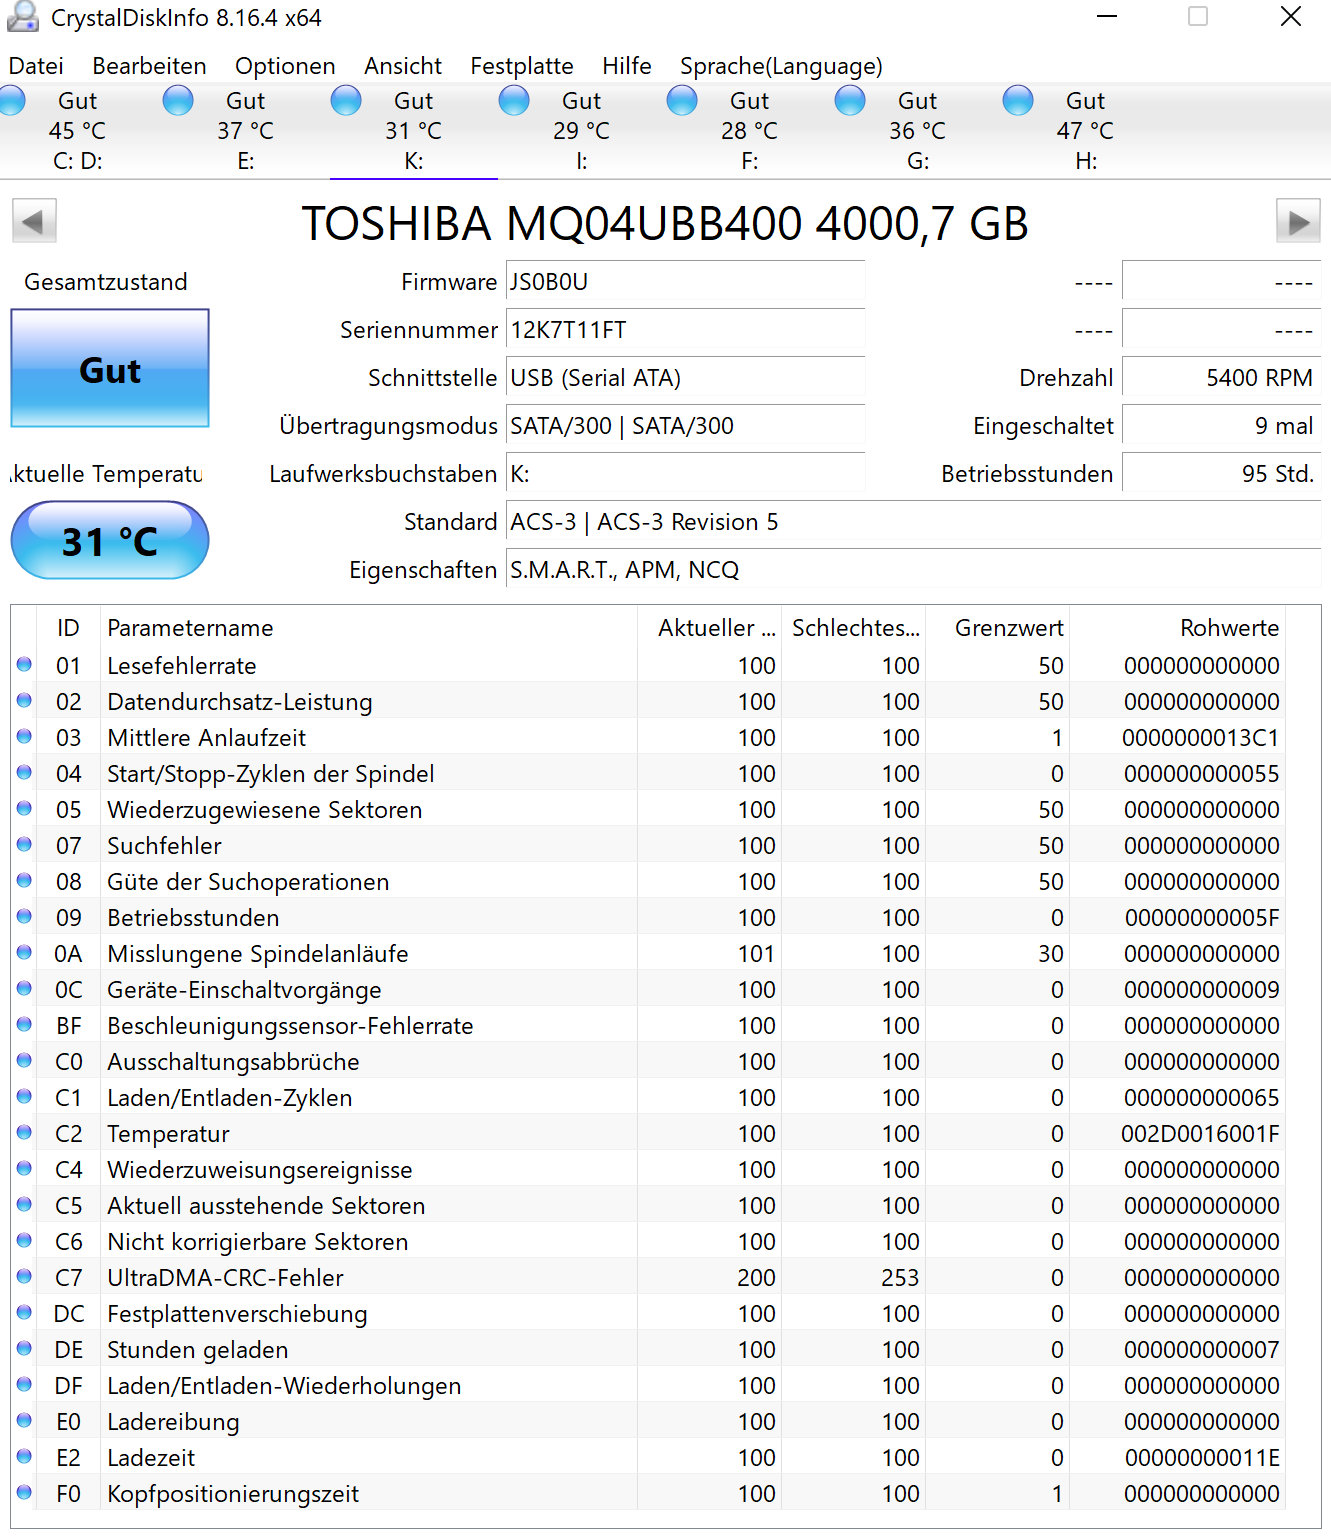This screenshot has width=1331, height=1537.
Task: Click status dot for Stunden geladen row
Action: (x=24, y=1348)
